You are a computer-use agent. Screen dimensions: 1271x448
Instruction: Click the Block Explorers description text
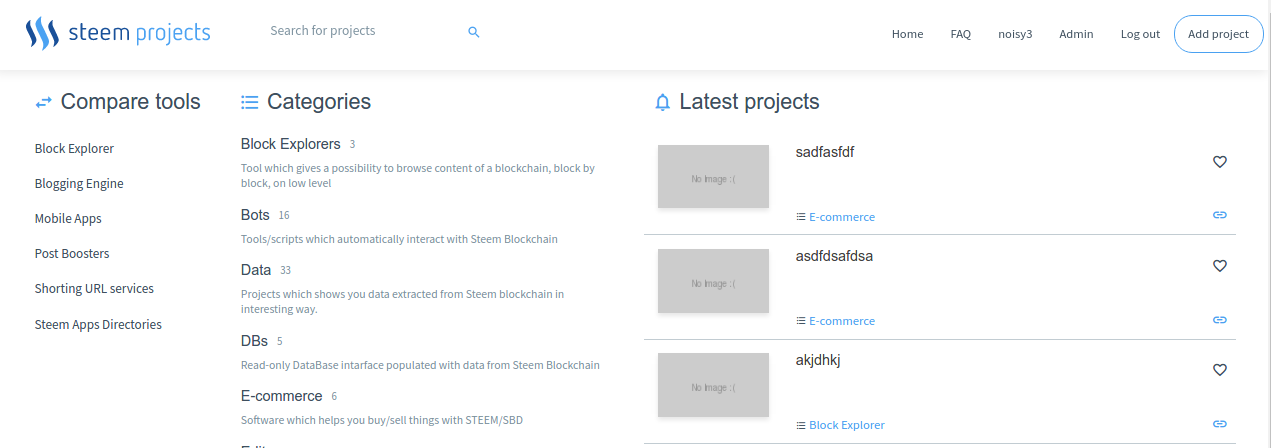[418, 176]
